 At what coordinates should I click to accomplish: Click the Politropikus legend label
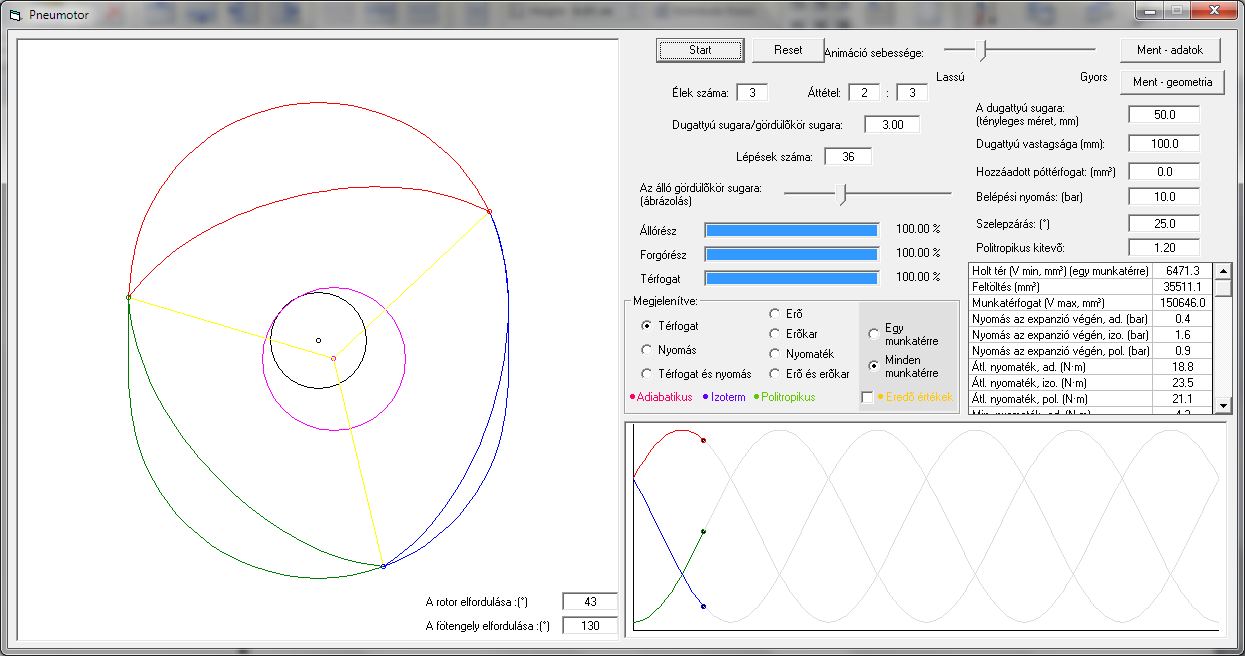coord(789,397)
